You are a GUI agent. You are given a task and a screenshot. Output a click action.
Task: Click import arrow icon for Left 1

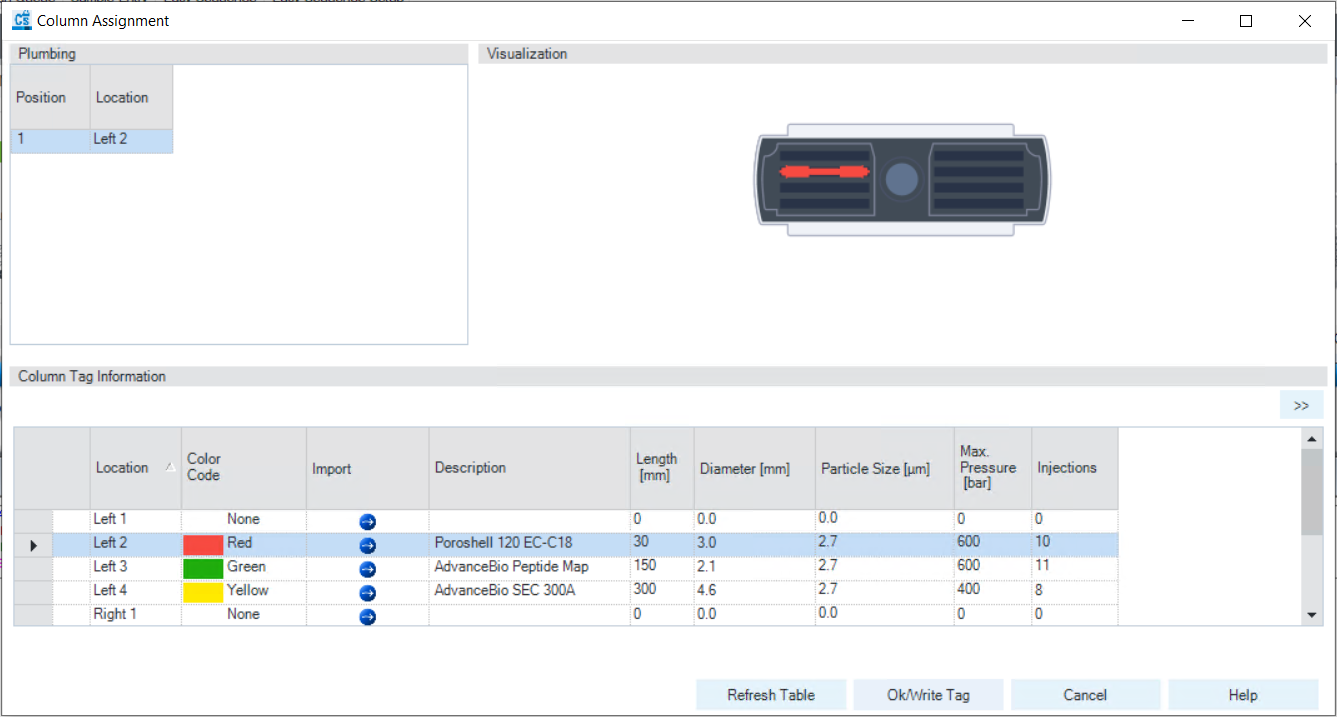click(367, 521)
